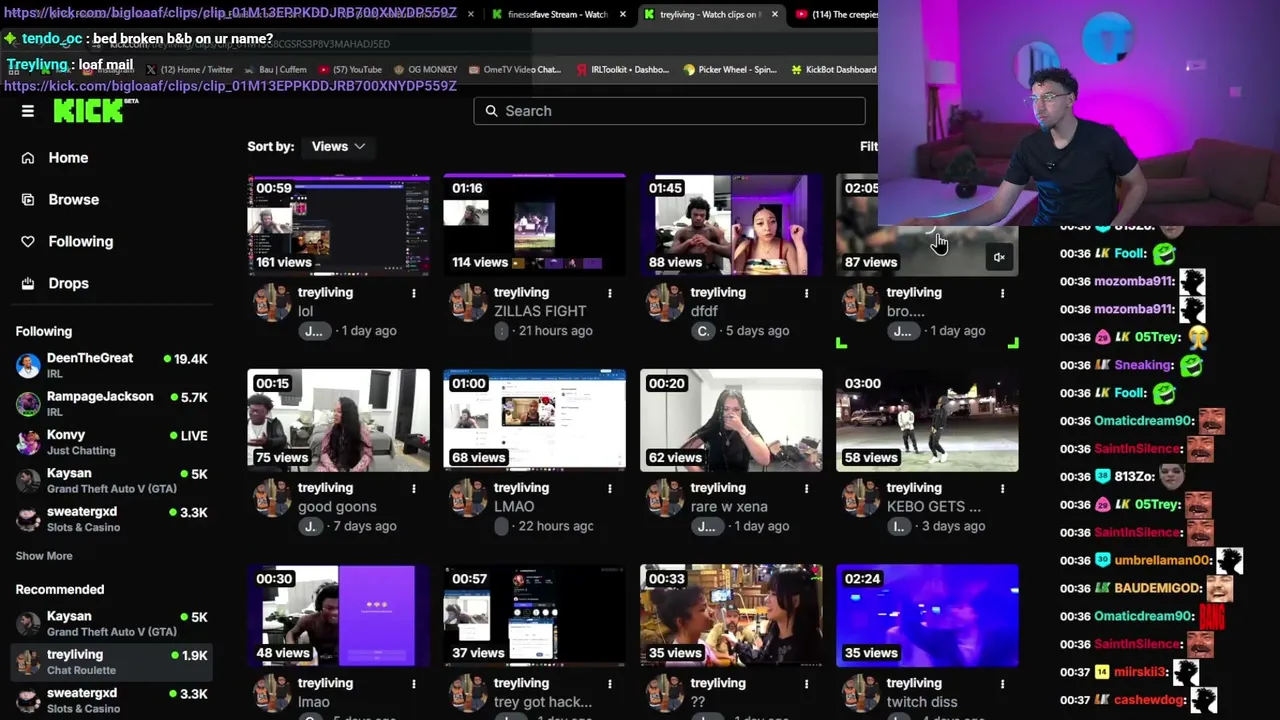Close the 'finessefave Stream' browser tab
Image resolution: width=1280 pixels, height=720 pixels.
point(623,14)
